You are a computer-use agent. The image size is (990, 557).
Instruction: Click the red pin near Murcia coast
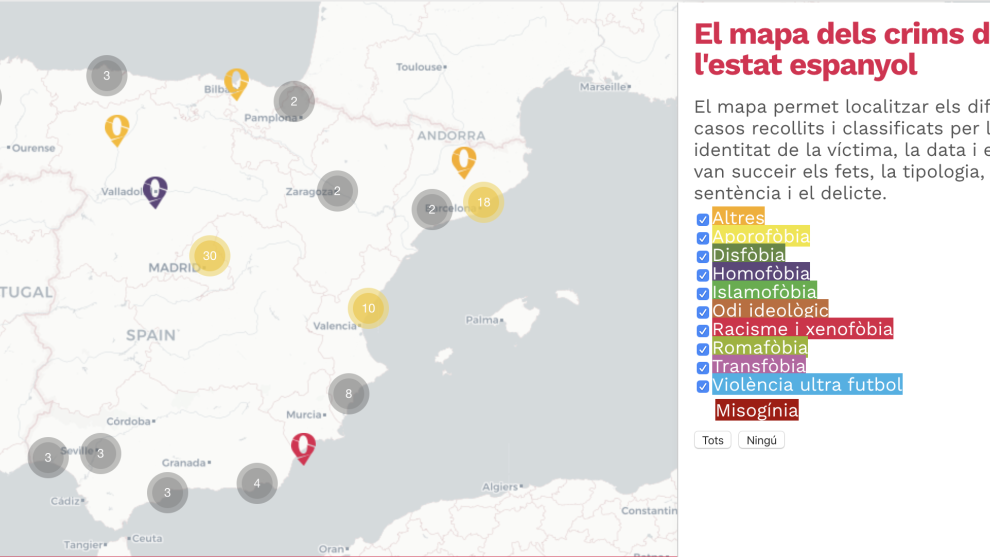[x=303, y=446]
